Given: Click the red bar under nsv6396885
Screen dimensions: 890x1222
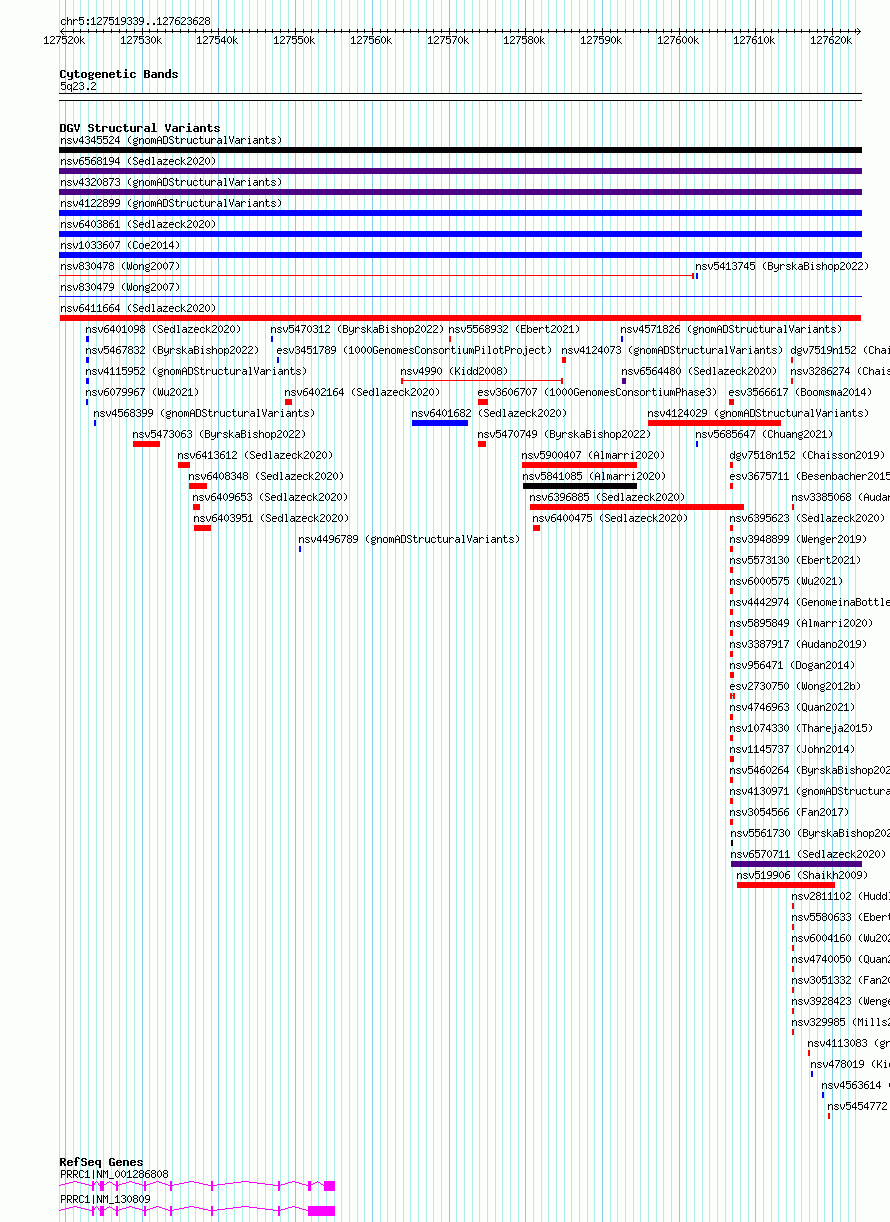Looking at the screenshot, I should [637, 507].
